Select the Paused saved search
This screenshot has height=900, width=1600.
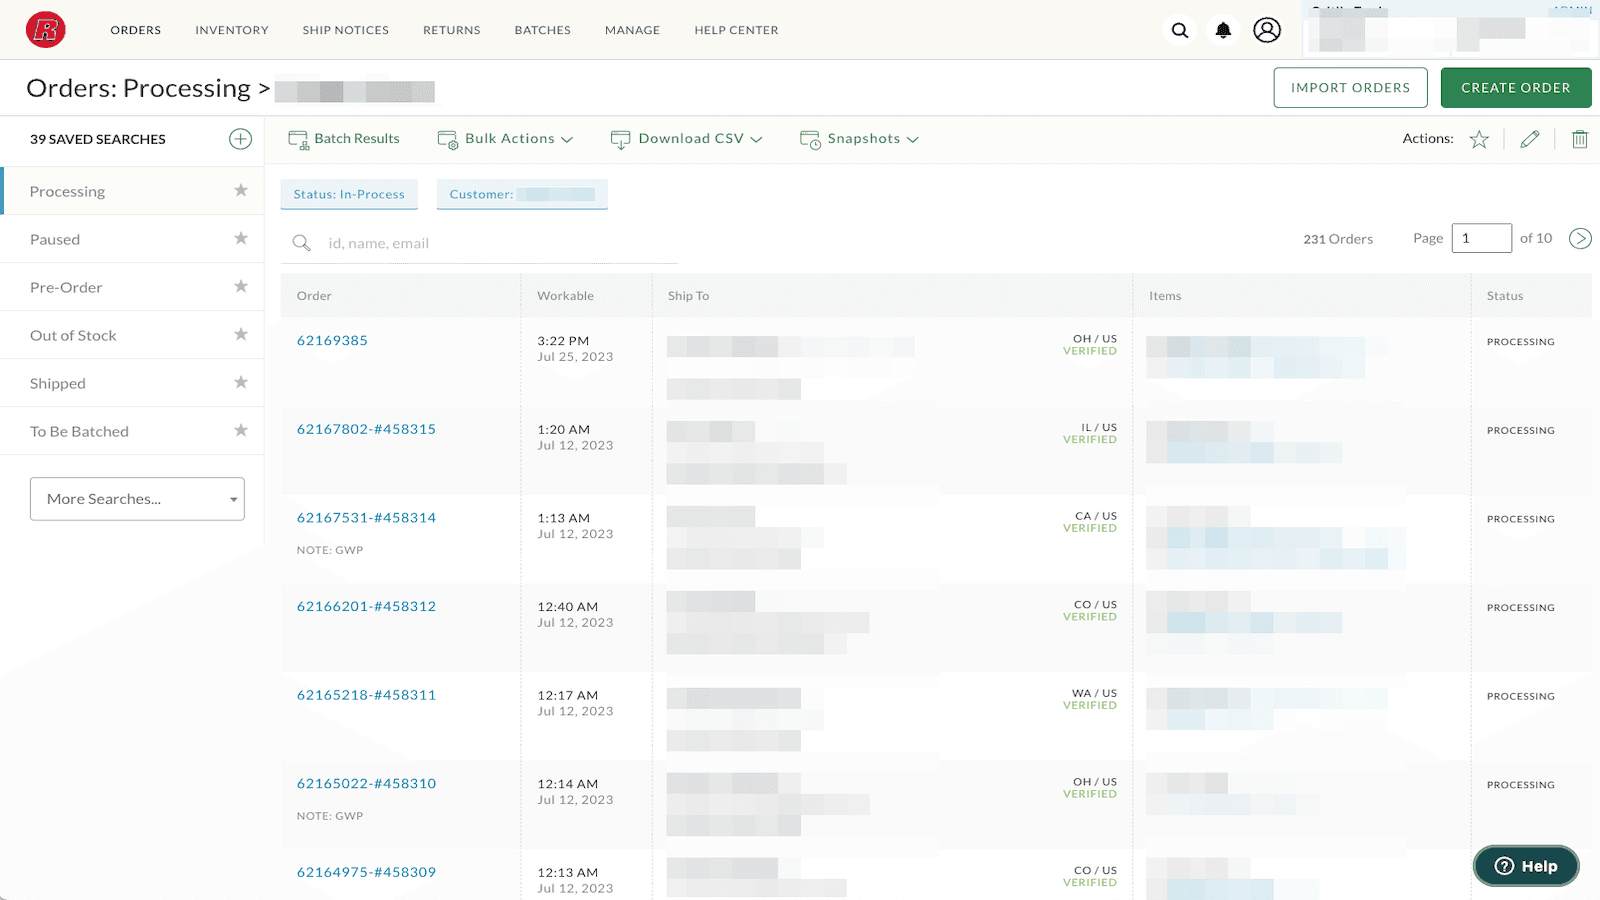[132, 239]
